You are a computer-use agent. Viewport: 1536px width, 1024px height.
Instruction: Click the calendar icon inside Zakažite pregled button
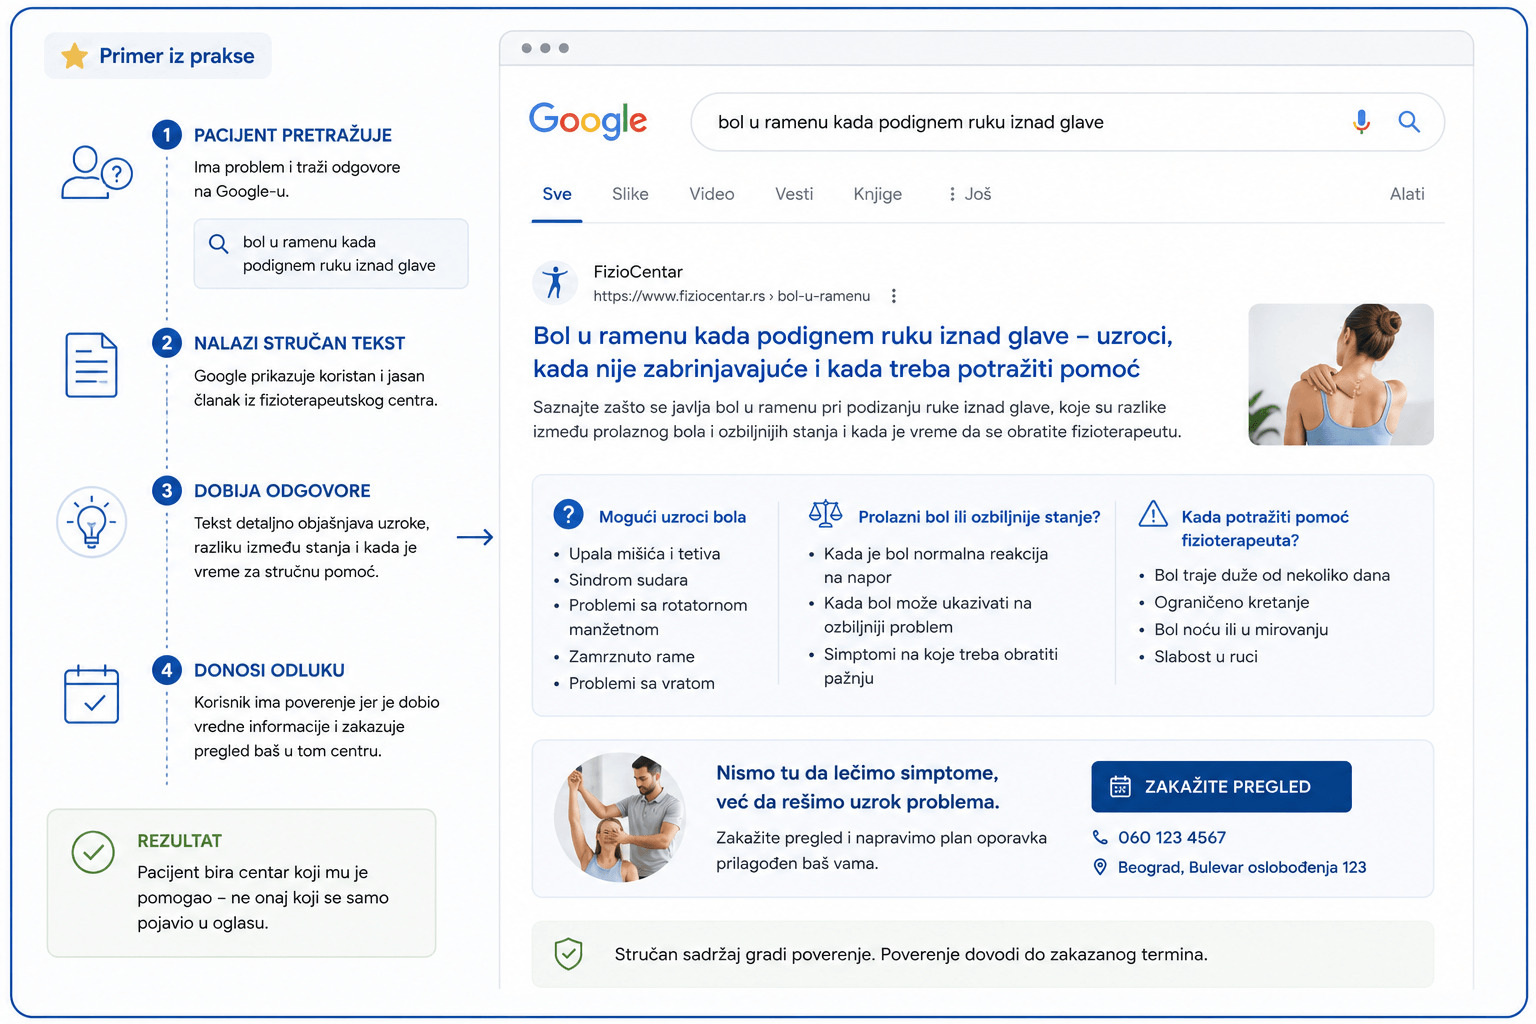[1120, 787]
